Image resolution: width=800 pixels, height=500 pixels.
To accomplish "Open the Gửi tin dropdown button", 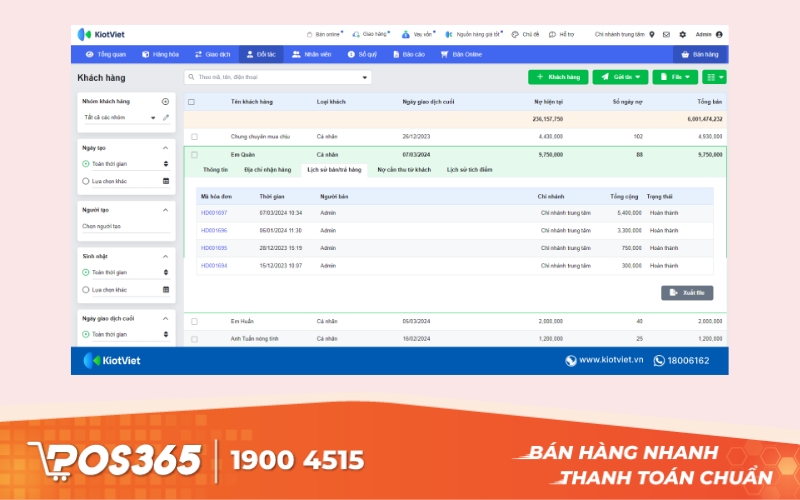I will click(x=620, y=77).
